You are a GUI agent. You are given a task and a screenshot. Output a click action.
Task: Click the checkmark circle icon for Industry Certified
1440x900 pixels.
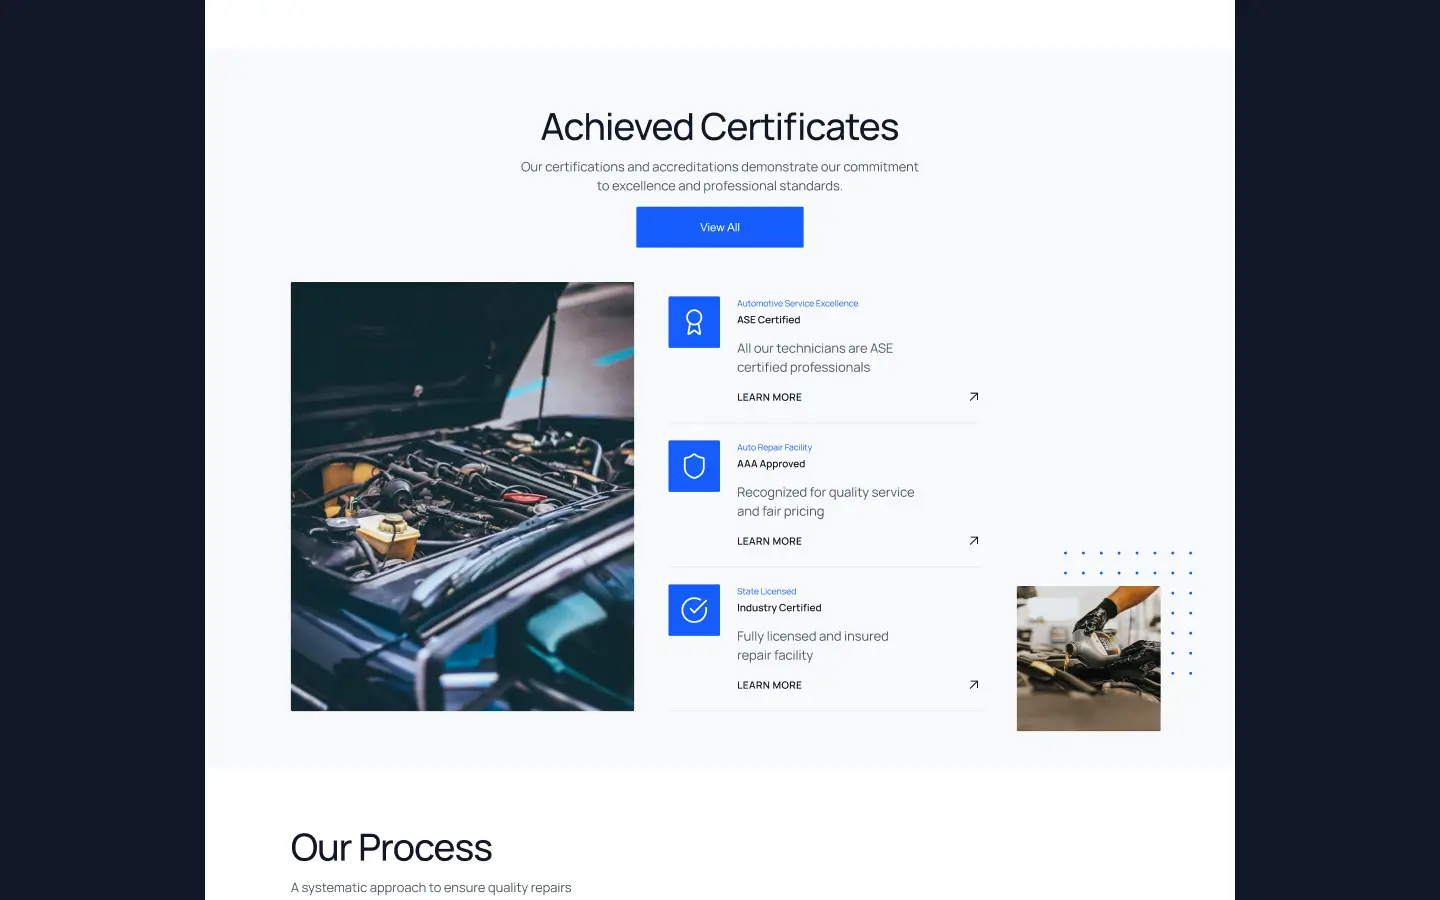pos(694,610)
